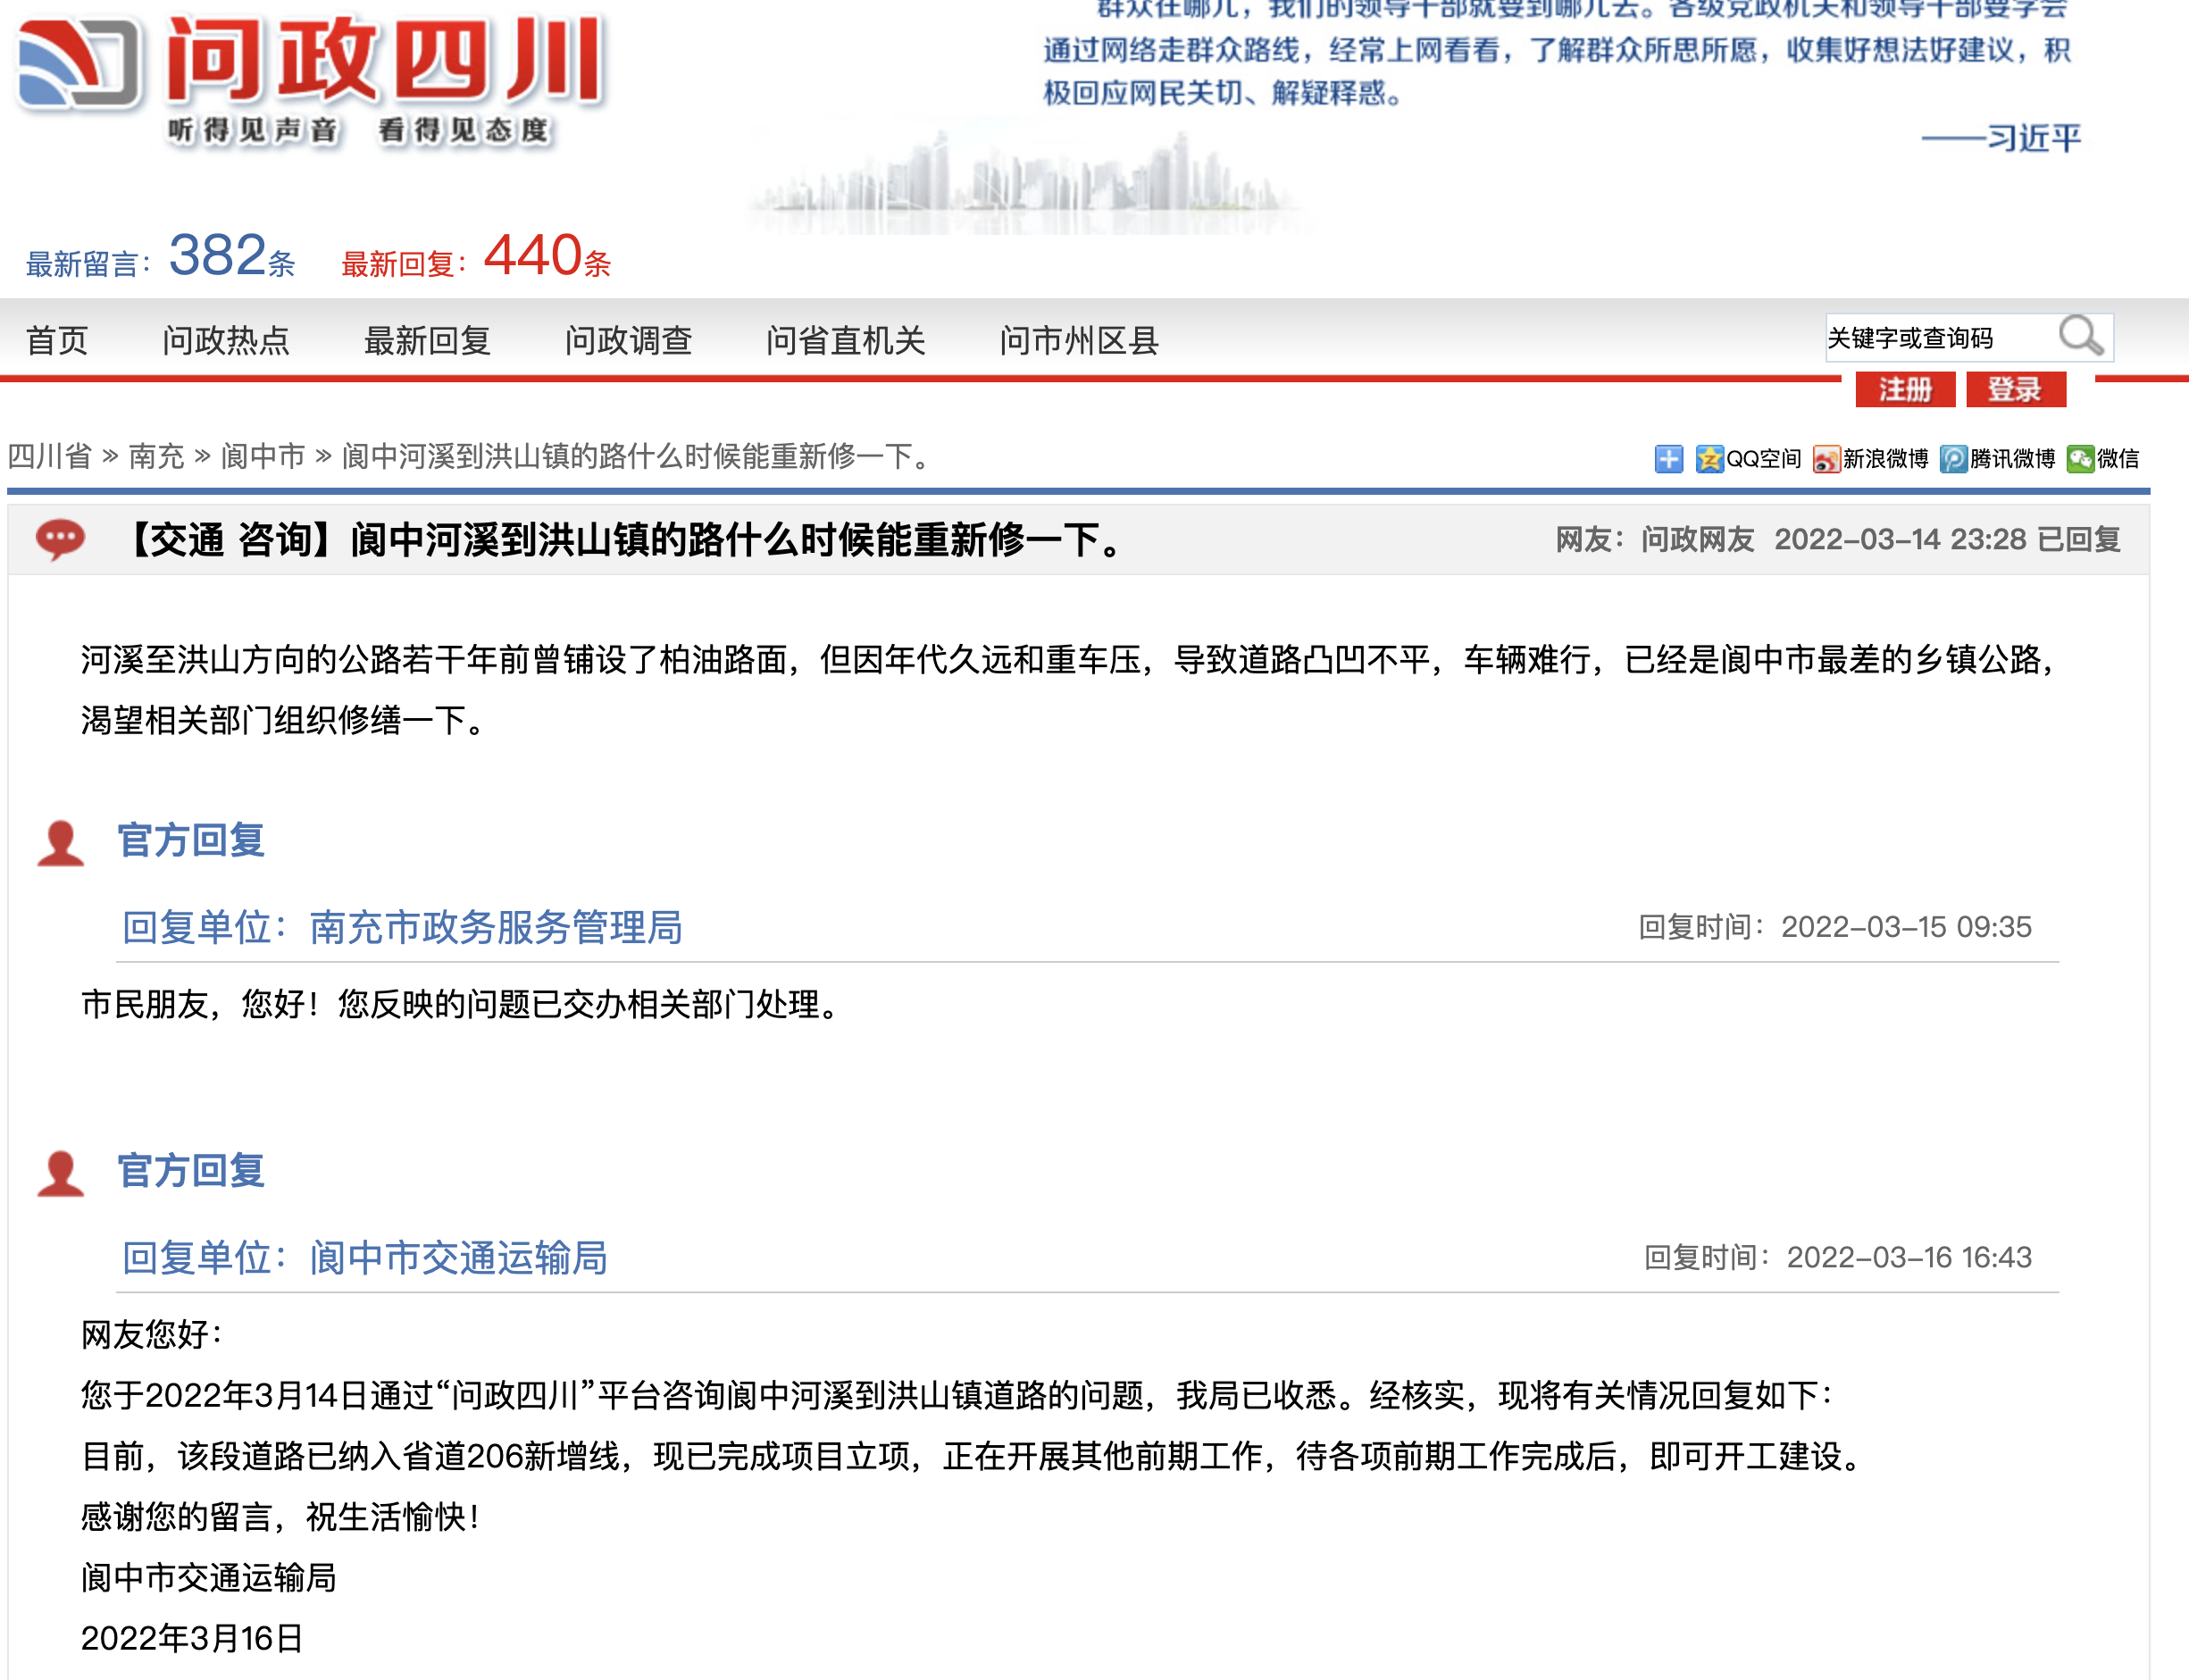Viewport: 2189px width, 1680px height.
Task: Share to 腾讯微博 icon
Action: point(1953,459)
